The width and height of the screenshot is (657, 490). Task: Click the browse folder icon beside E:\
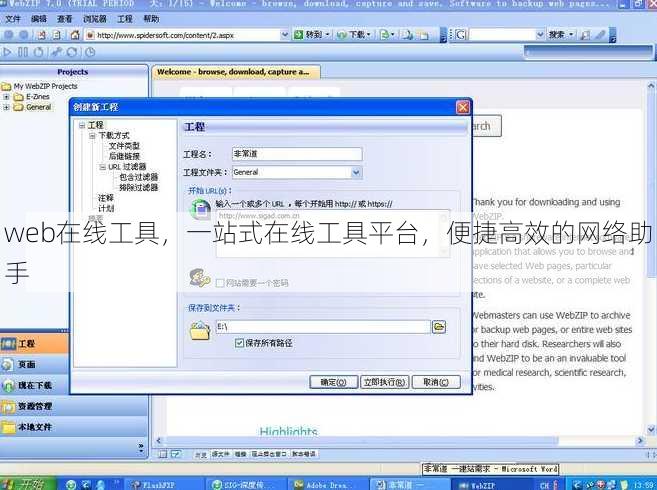(439, 327)
